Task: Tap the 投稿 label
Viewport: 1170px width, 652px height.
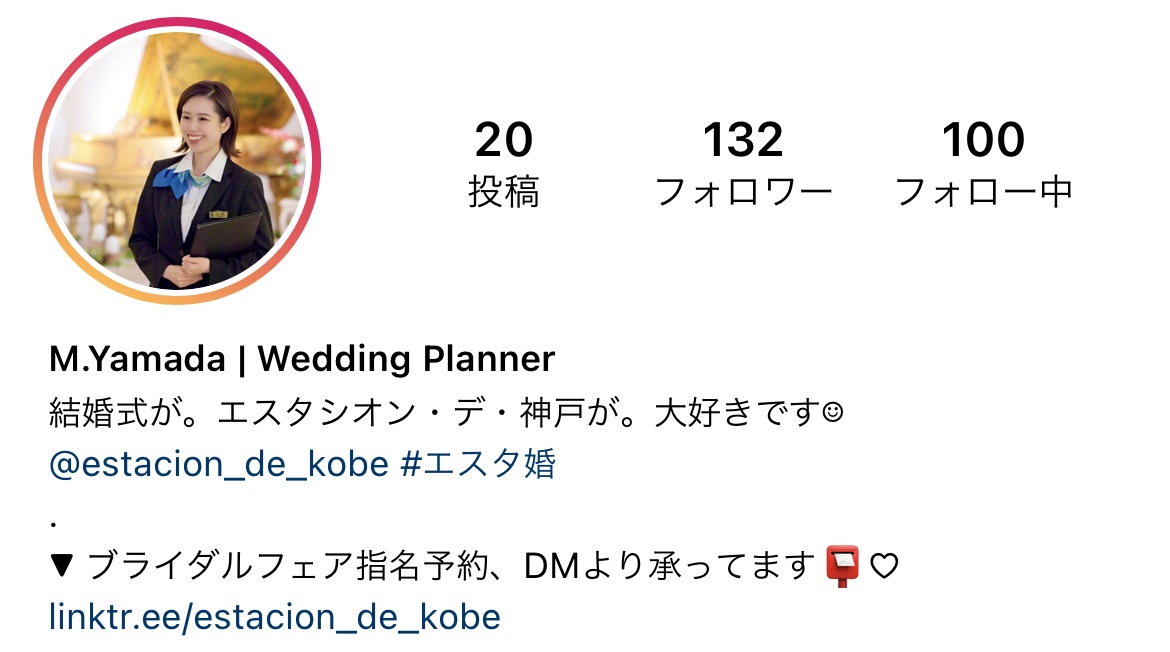Action: point(504,192)
